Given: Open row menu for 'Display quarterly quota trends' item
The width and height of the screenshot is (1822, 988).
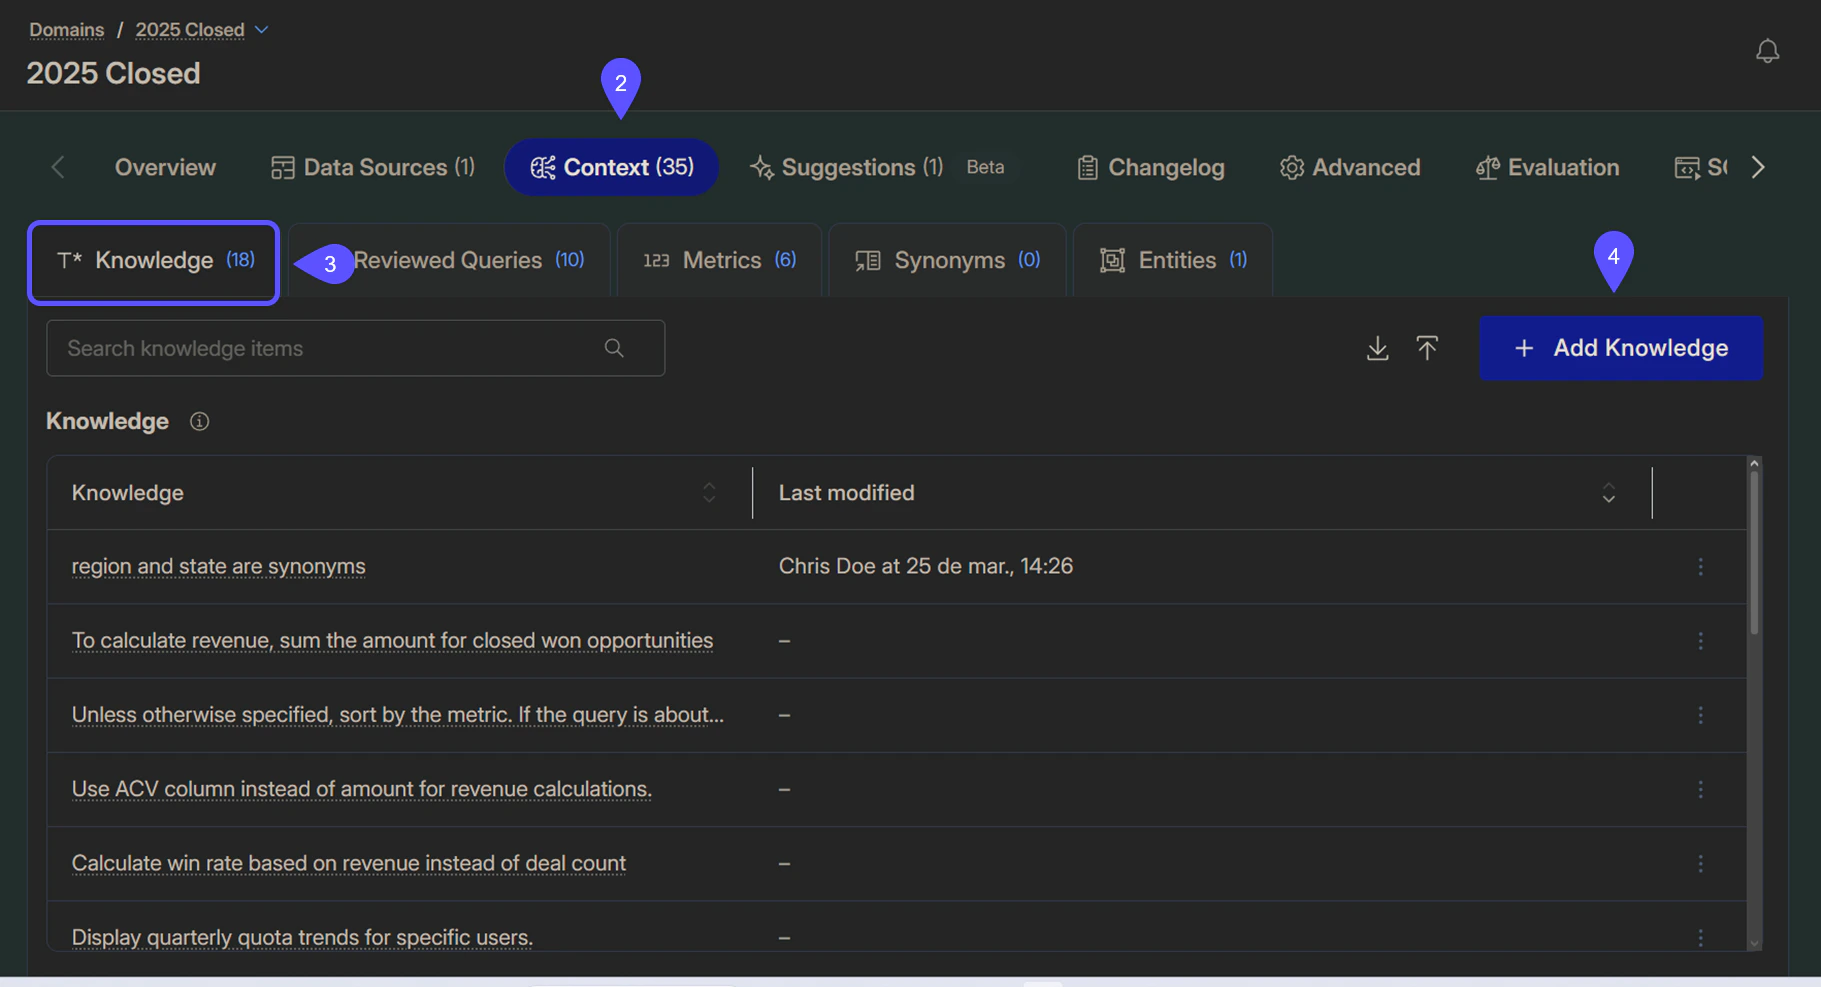Looking at the screenshot, I should pyautogui.click(x=1700, y=937).
